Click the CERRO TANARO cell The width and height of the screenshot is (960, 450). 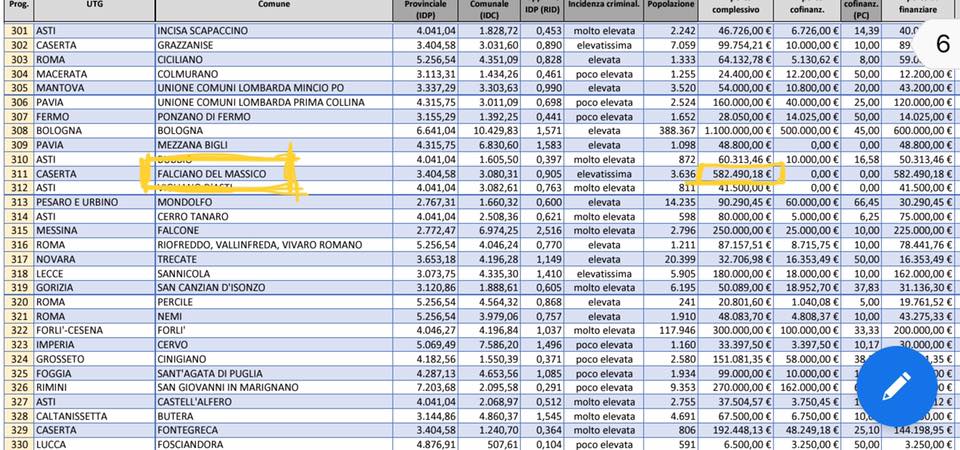point(274,217)
